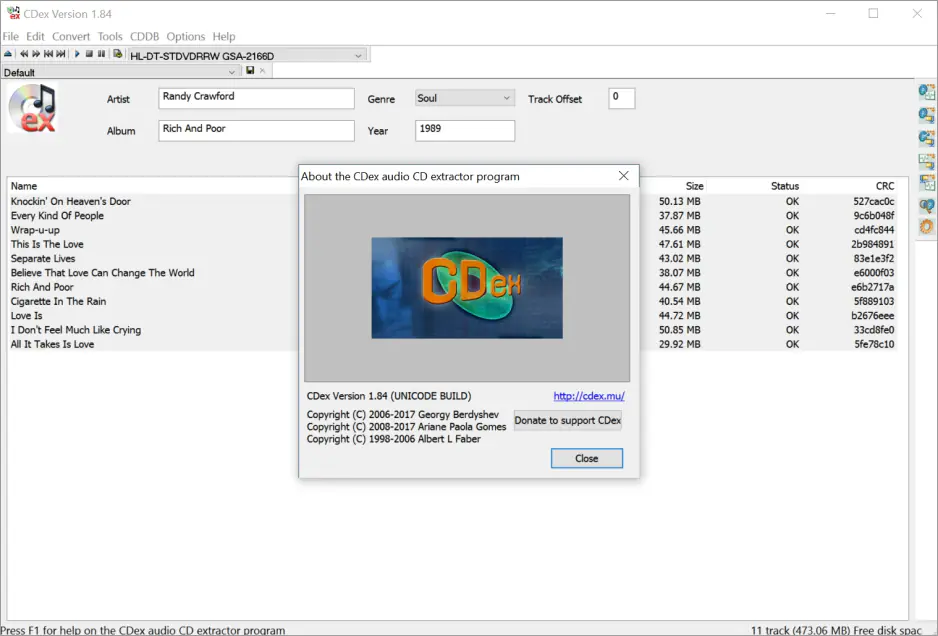Click the delete profile X icon
Image resolution: width=938 pixels, height=636 pixels.
(263, 71)
